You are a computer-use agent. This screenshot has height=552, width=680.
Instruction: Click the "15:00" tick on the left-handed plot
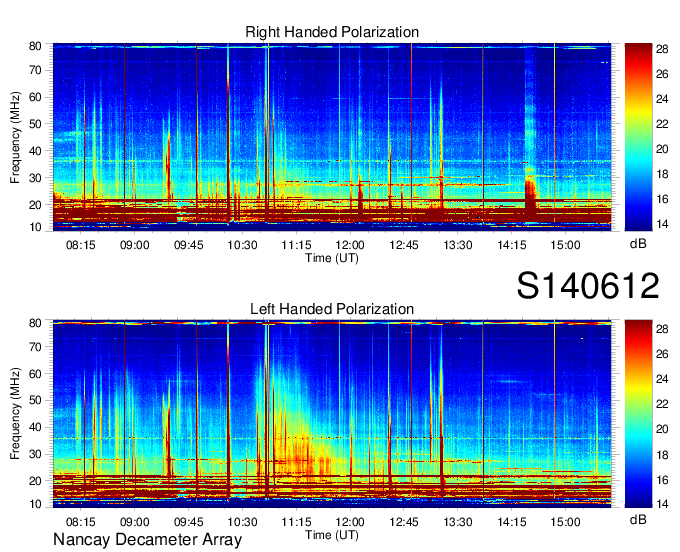tap(566, 522)
